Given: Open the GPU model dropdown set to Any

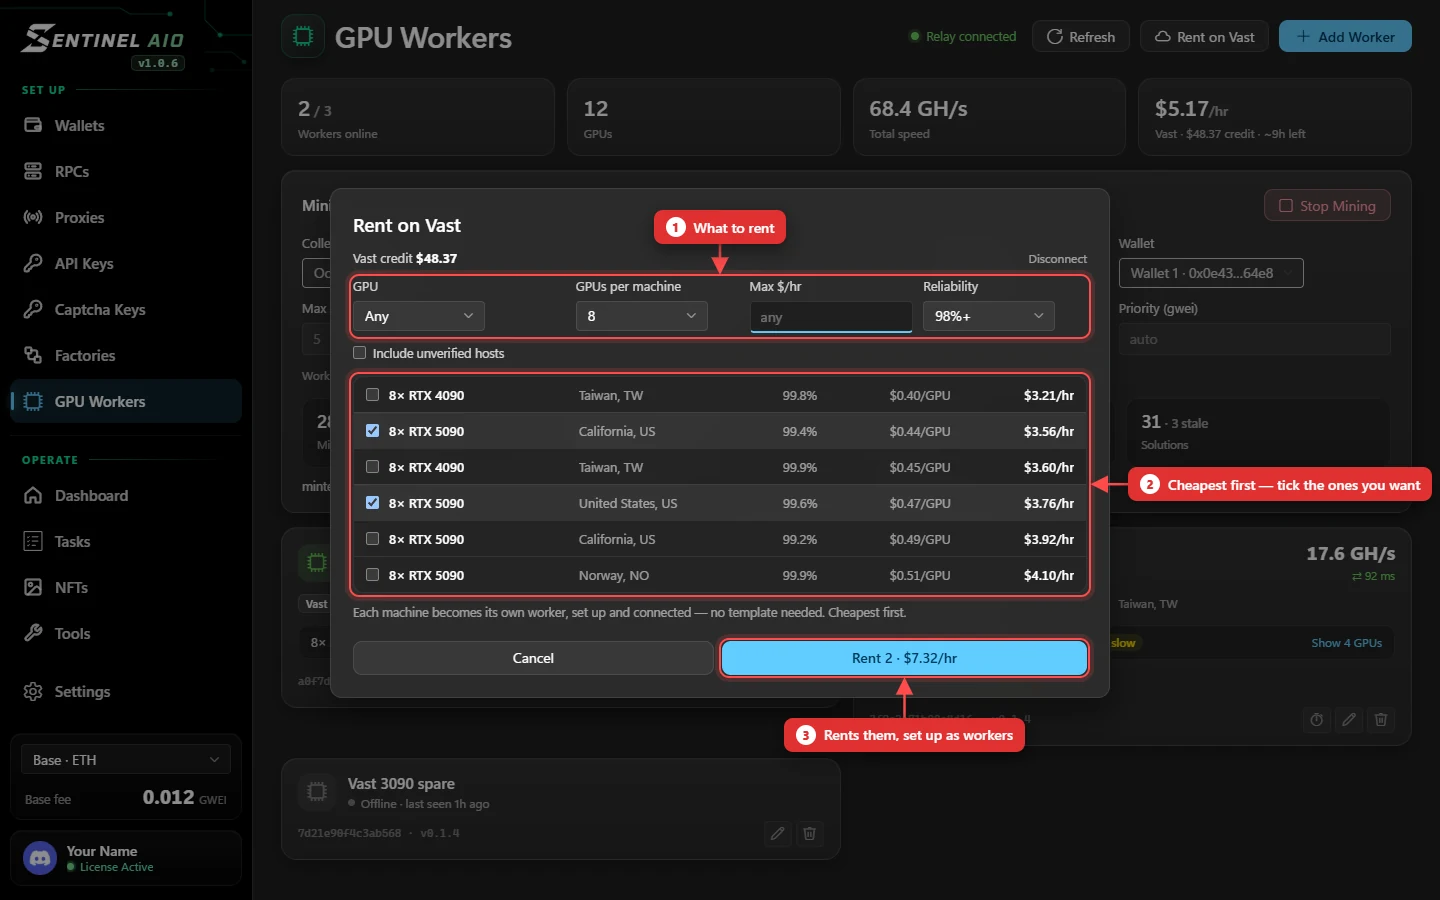Looking at the screenshot, I should (419, 316).
